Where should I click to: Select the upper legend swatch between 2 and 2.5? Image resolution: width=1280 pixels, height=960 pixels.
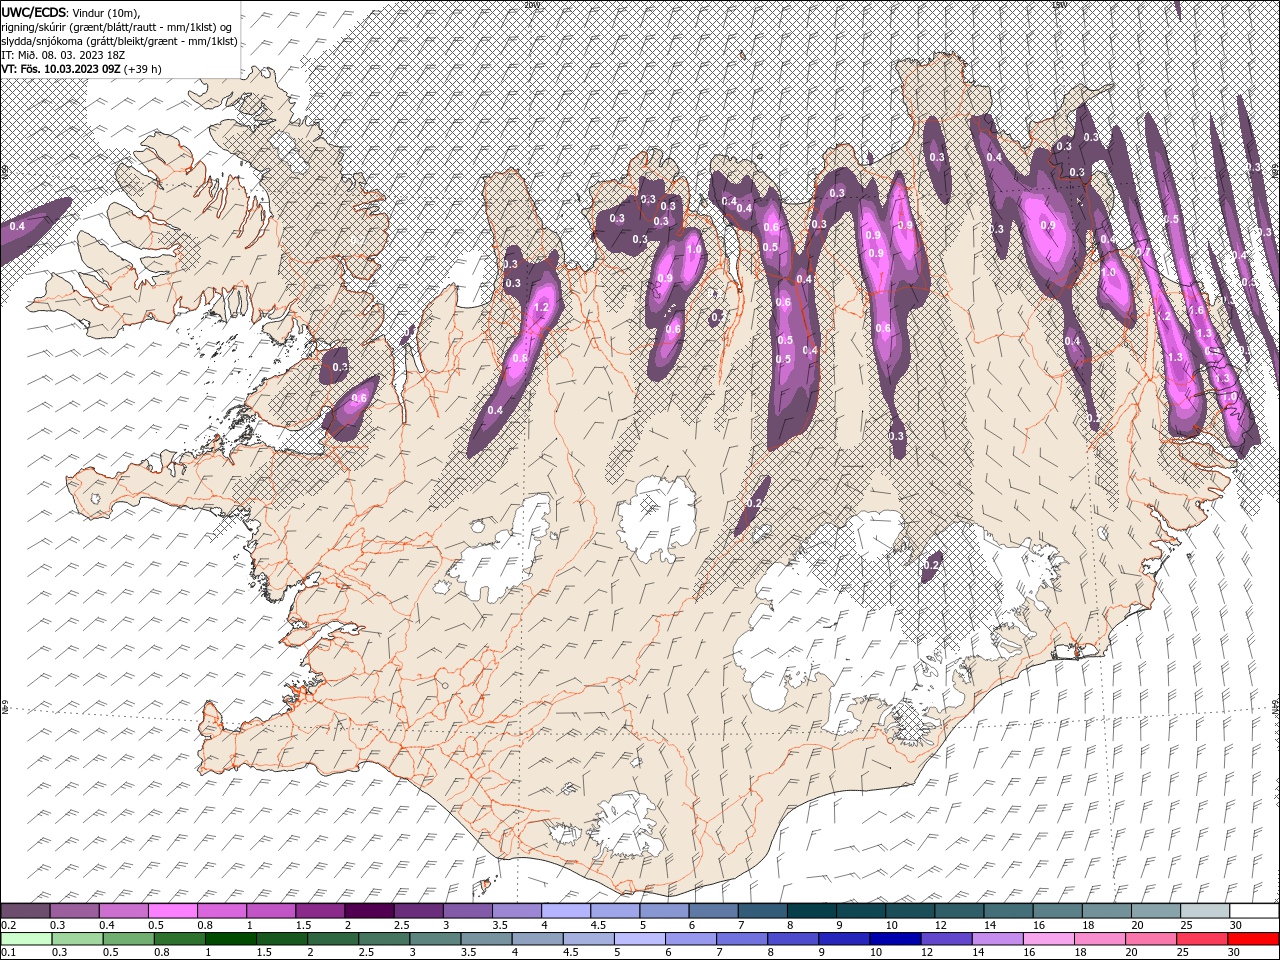tap(369, 911)
